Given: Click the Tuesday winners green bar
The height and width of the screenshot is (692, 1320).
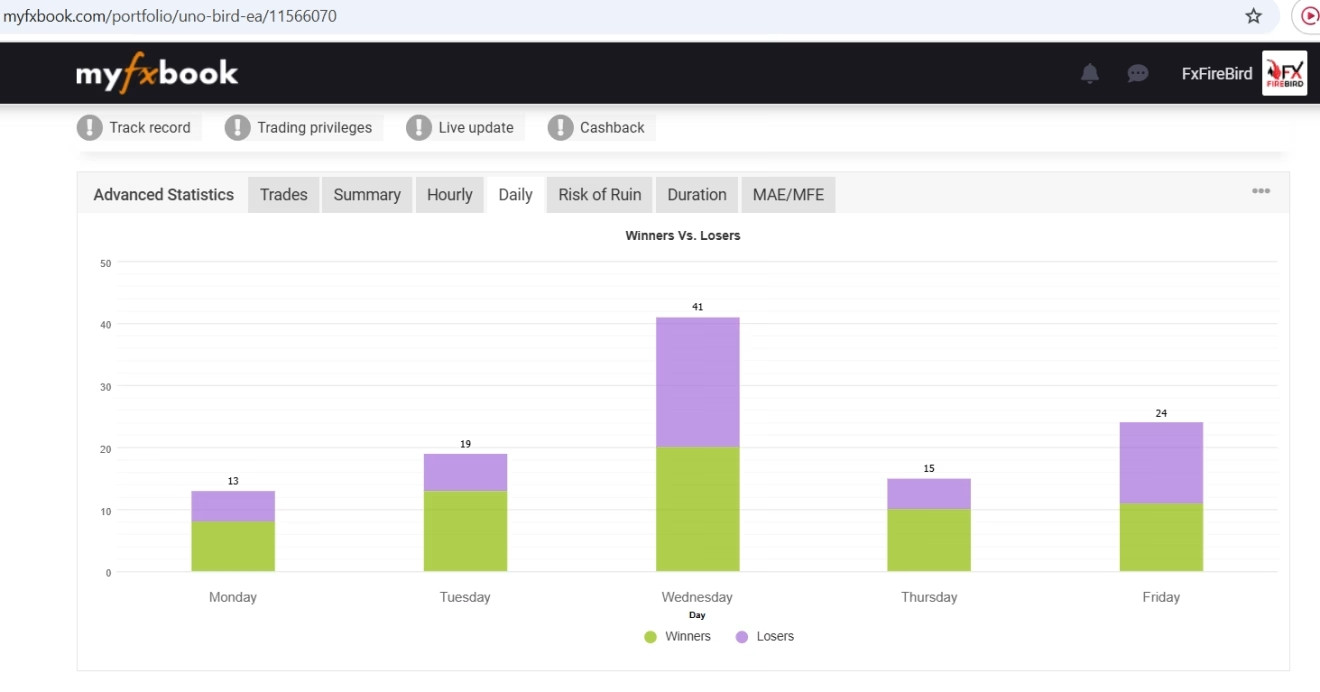Looking at the screenshot, I should (465, 531).
